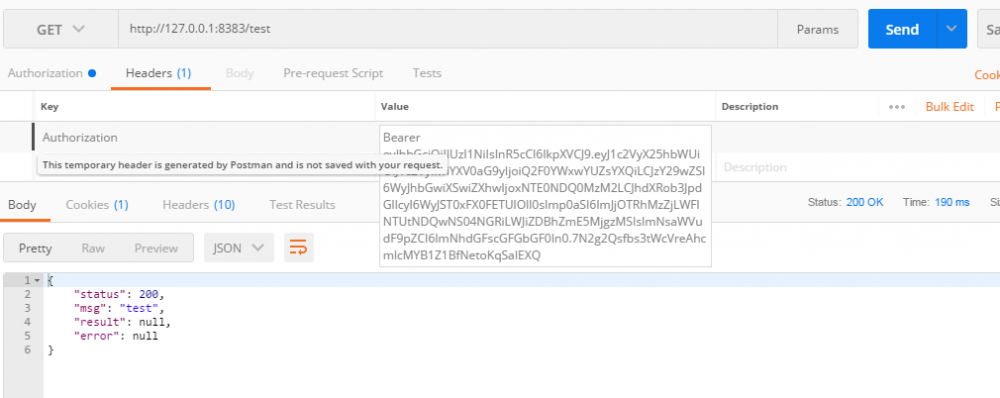Toggle the line wrap icon

point(298,247)
